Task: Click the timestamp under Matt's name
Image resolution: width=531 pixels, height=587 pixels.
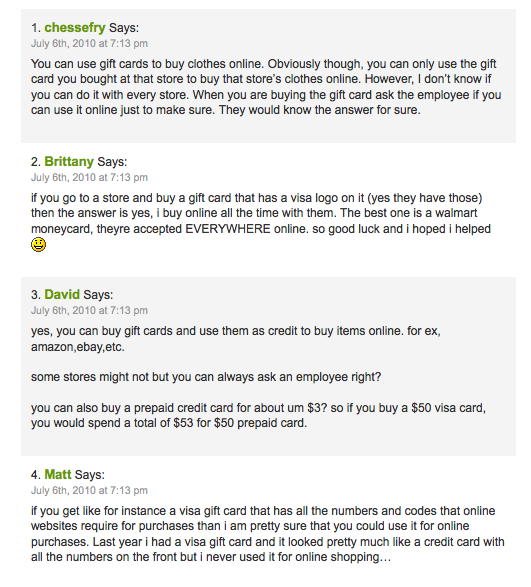Action: click(89, 490)
